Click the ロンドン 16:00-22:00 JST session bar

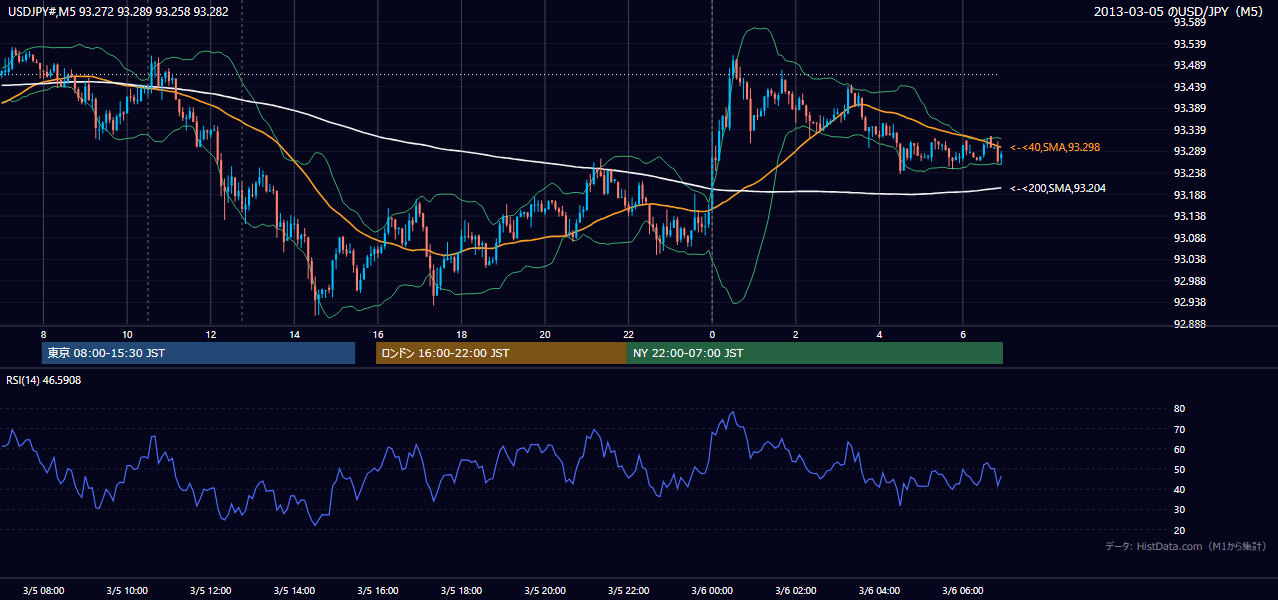501,353
